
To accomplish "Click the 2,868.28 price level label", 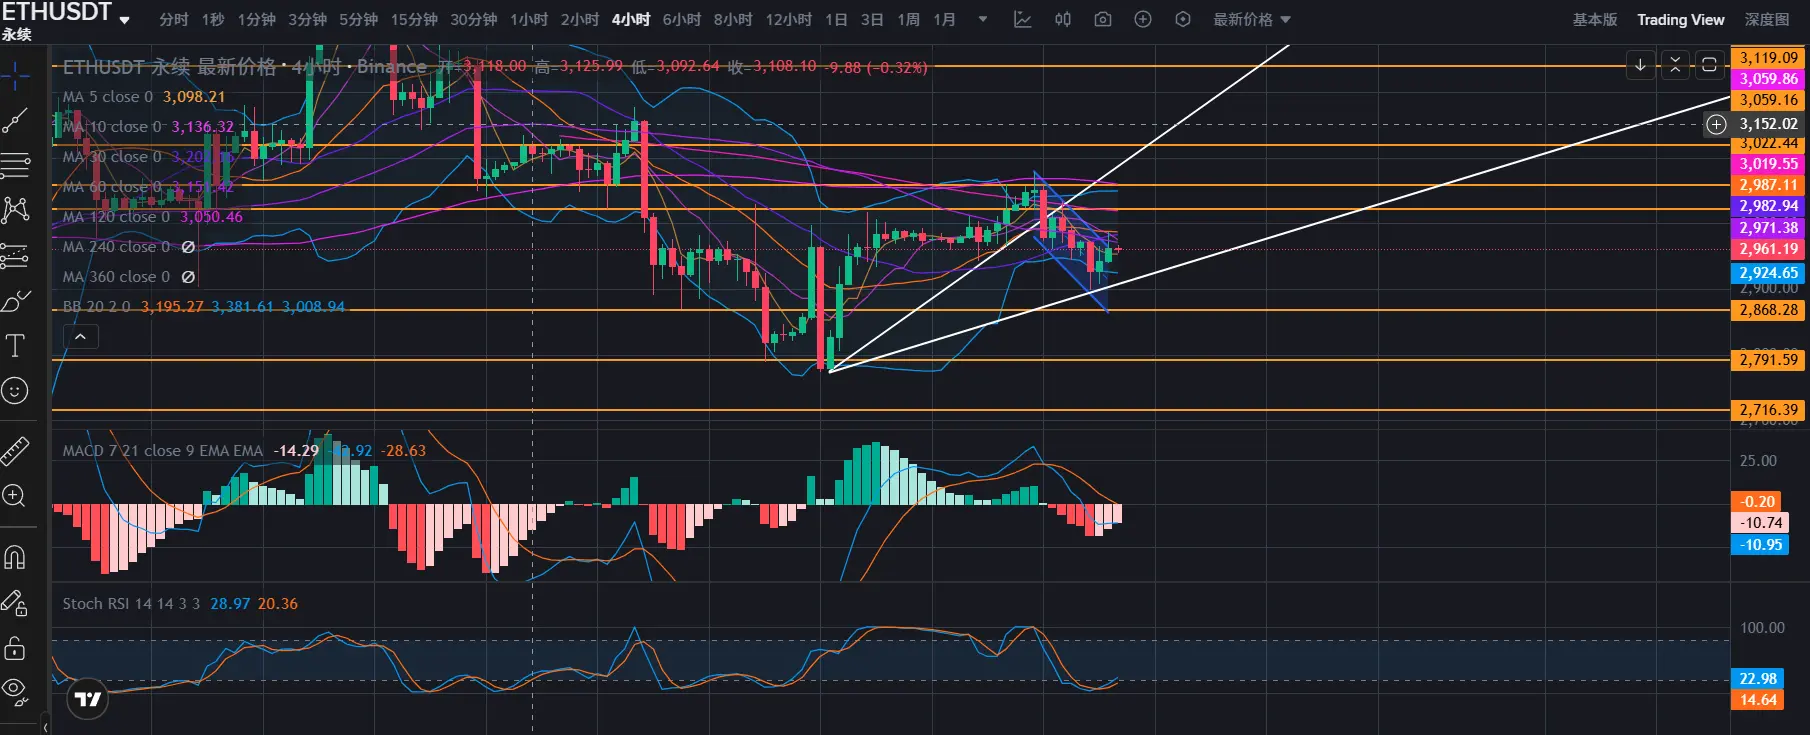I will [x=1769, y=310].
